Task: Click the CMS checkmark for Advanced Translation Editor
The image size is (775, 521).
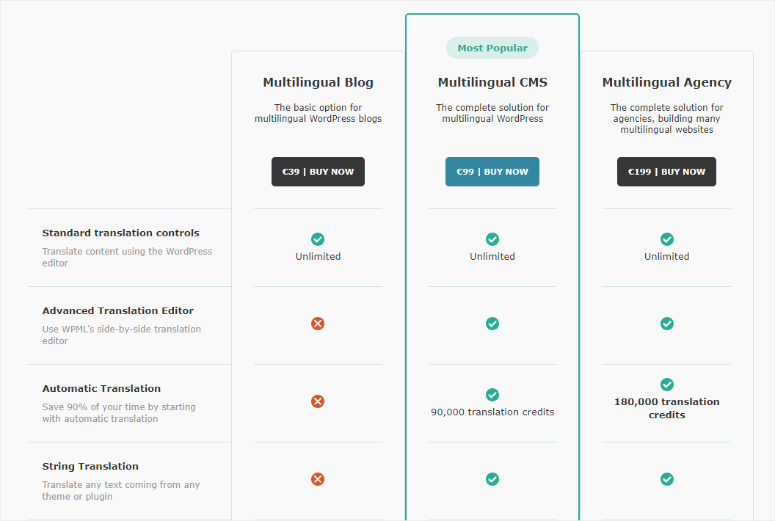Action: pyautogui.click(x=492, y=324)
